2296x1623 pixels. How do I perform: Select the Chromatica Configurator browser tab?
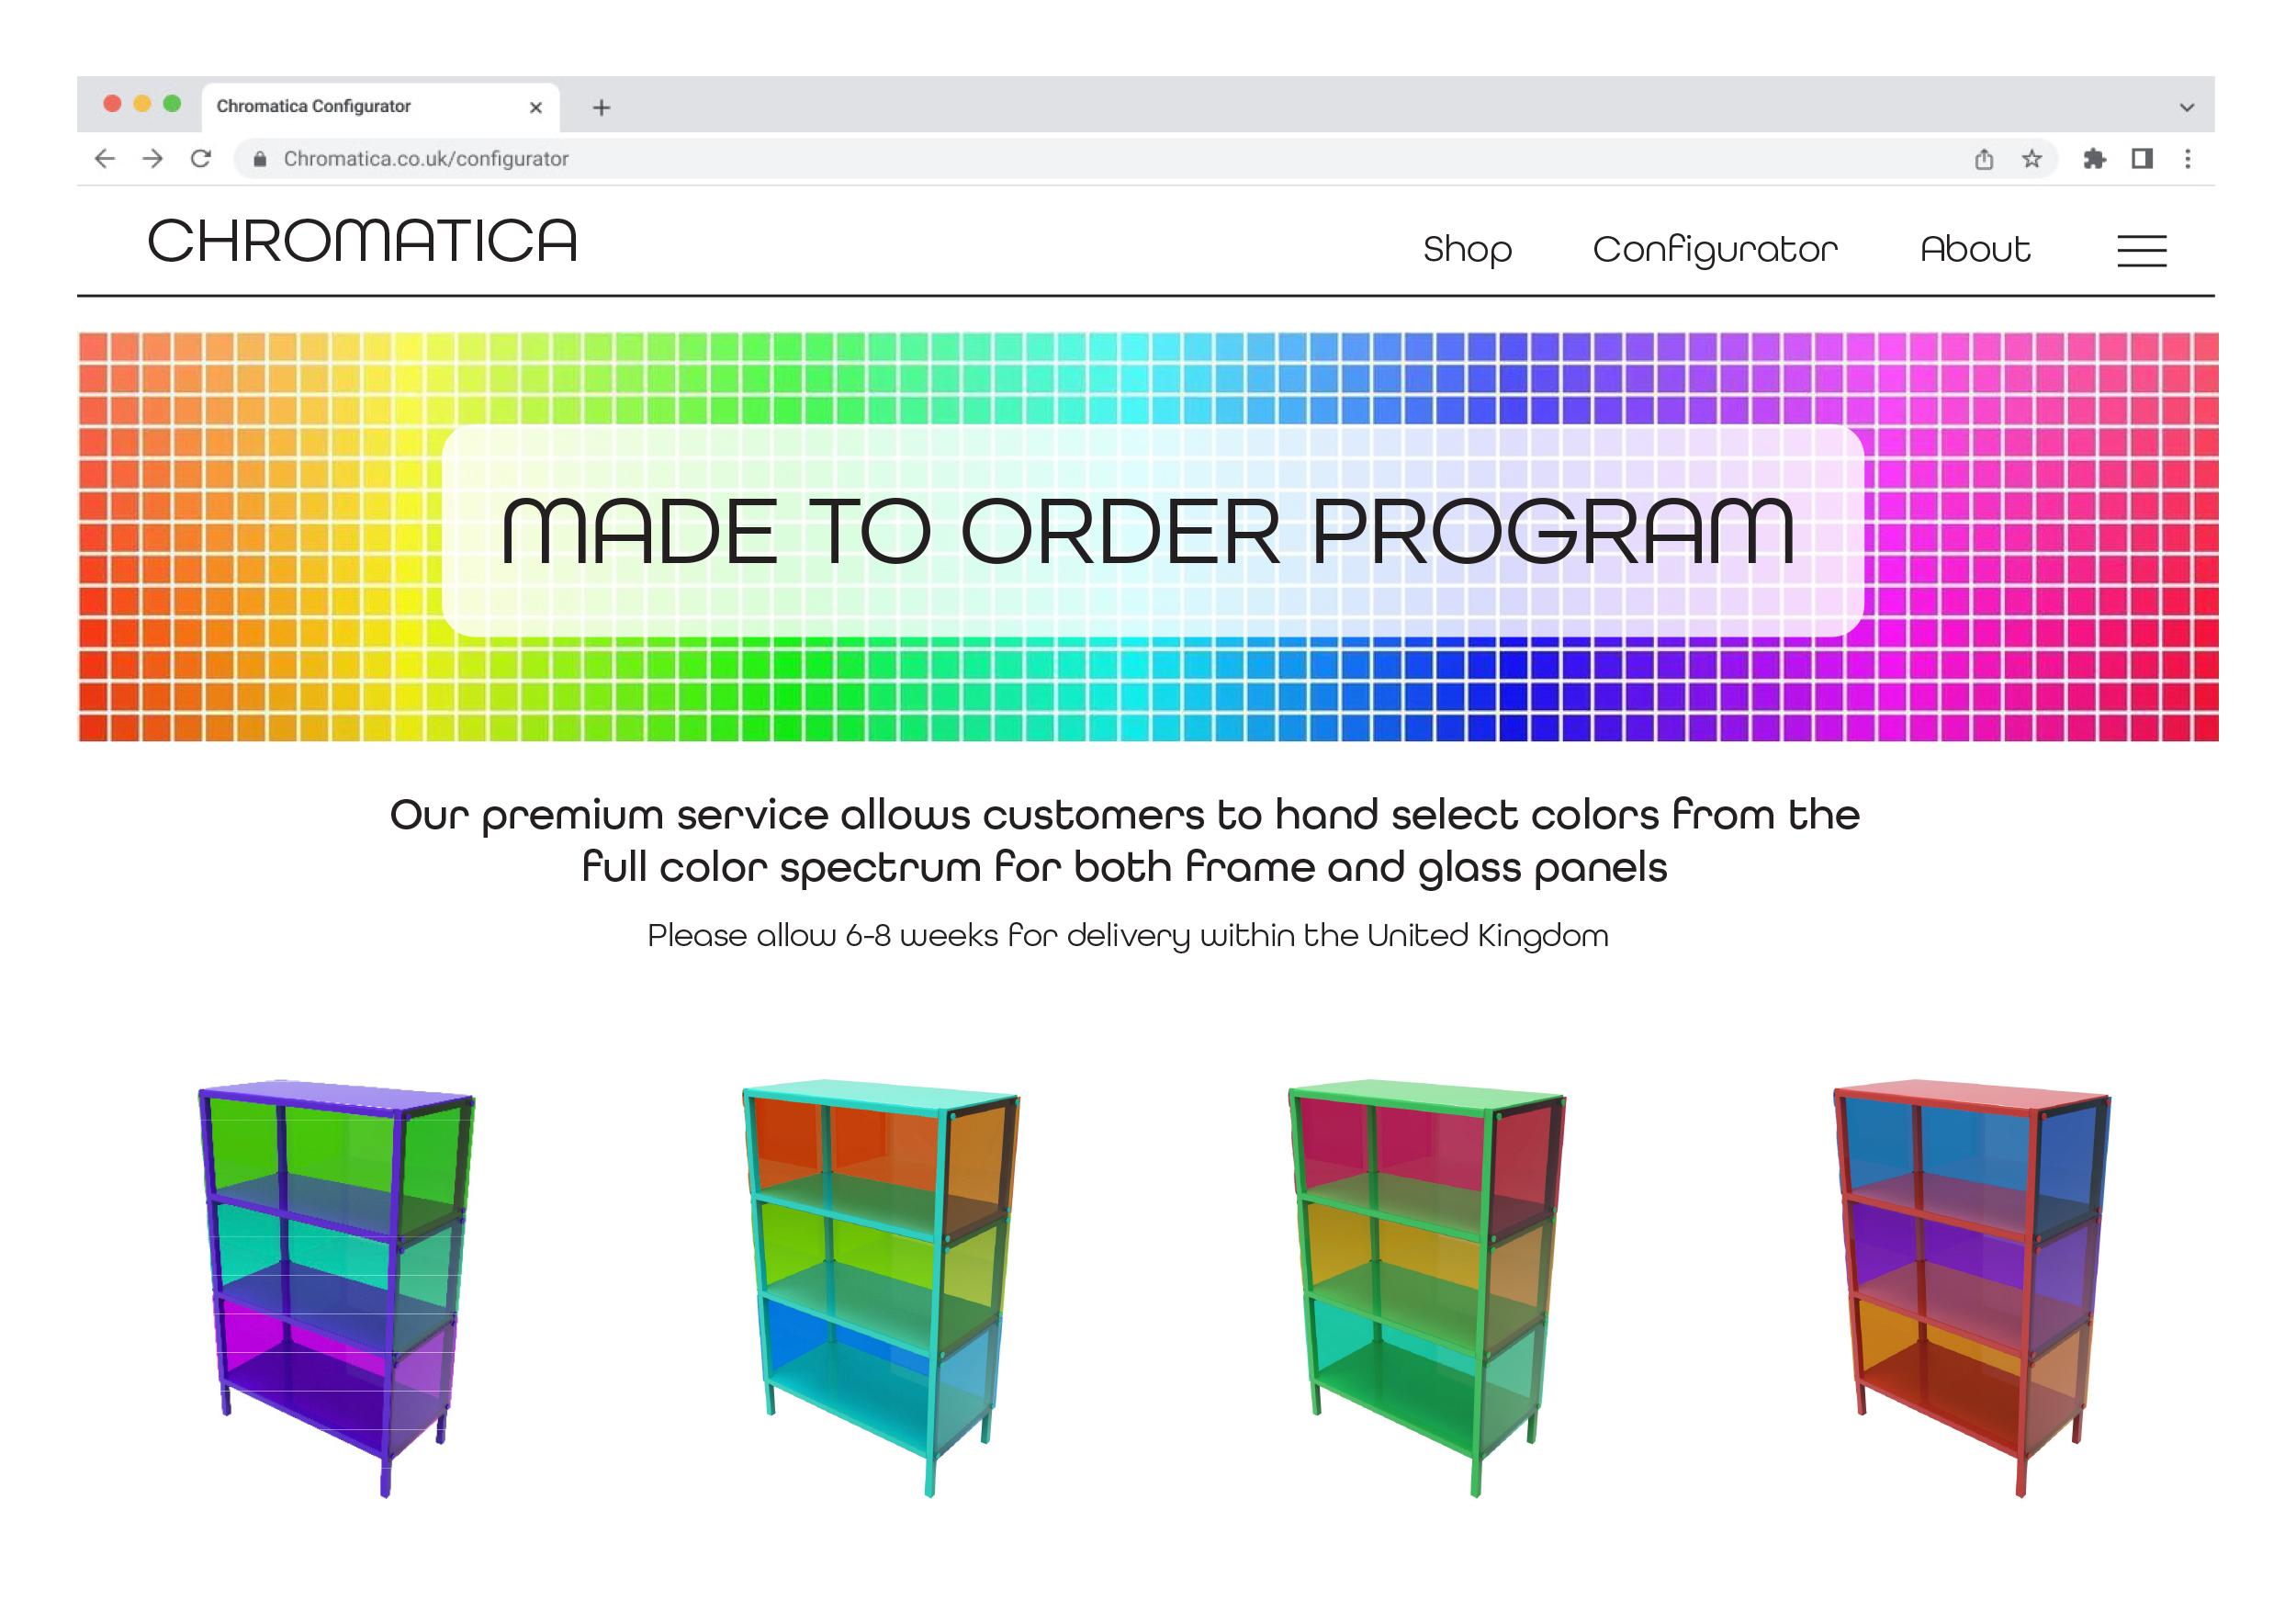(380, 107)
